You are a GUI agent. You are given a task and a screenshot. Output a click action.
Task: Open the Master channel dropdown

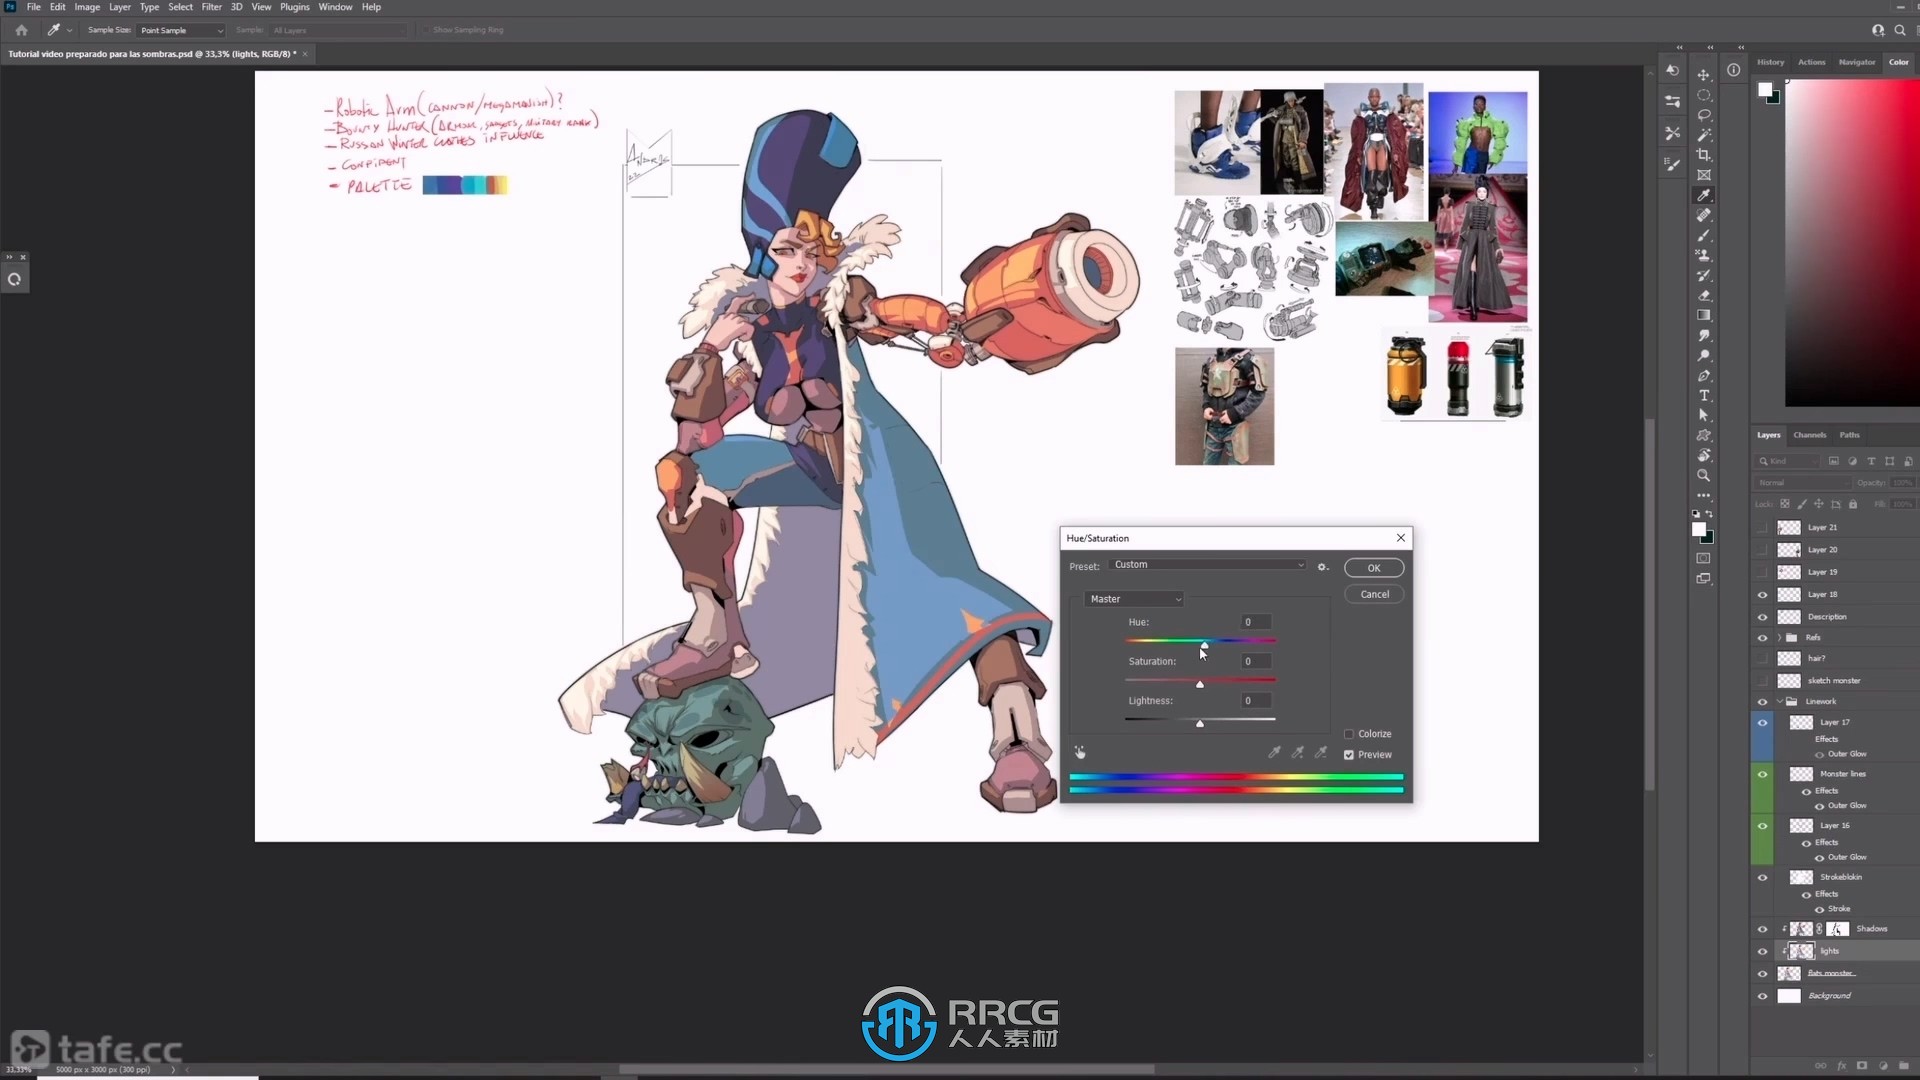1135,599
